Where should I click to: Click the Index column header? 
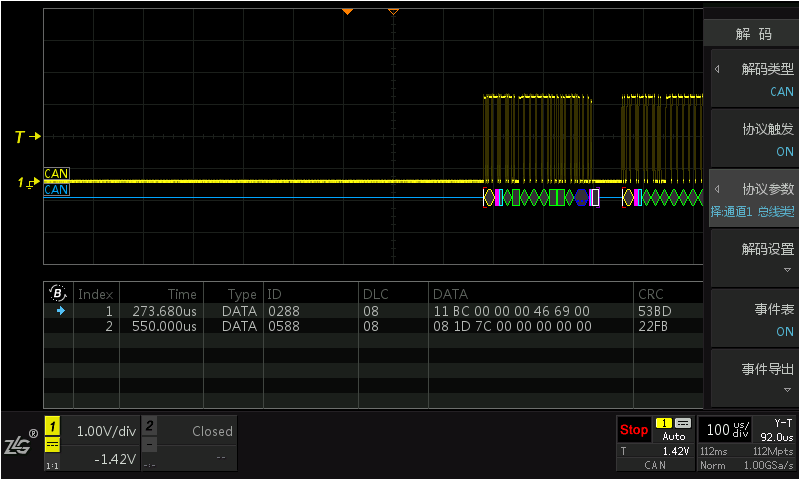coord(95,294)
